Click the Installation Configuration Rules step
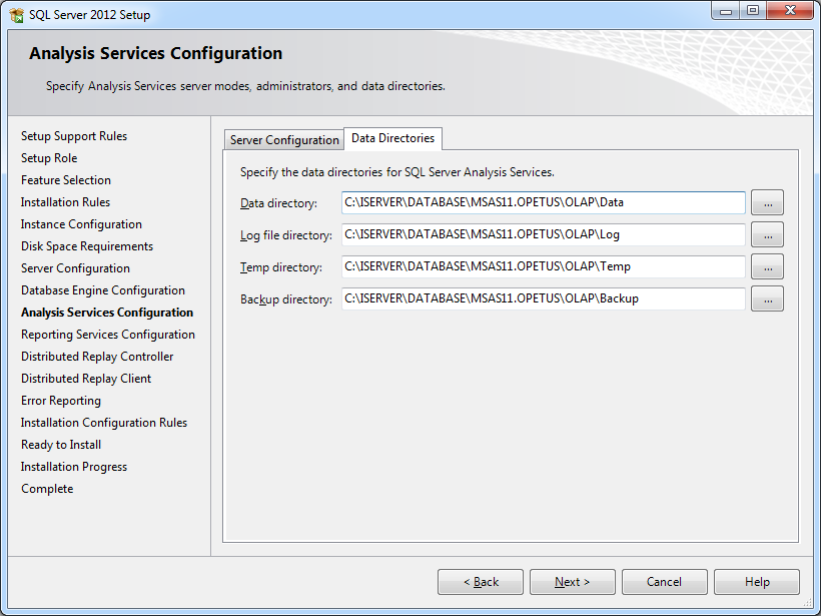This screenshot has height=616, width=821. click(104, 423)
